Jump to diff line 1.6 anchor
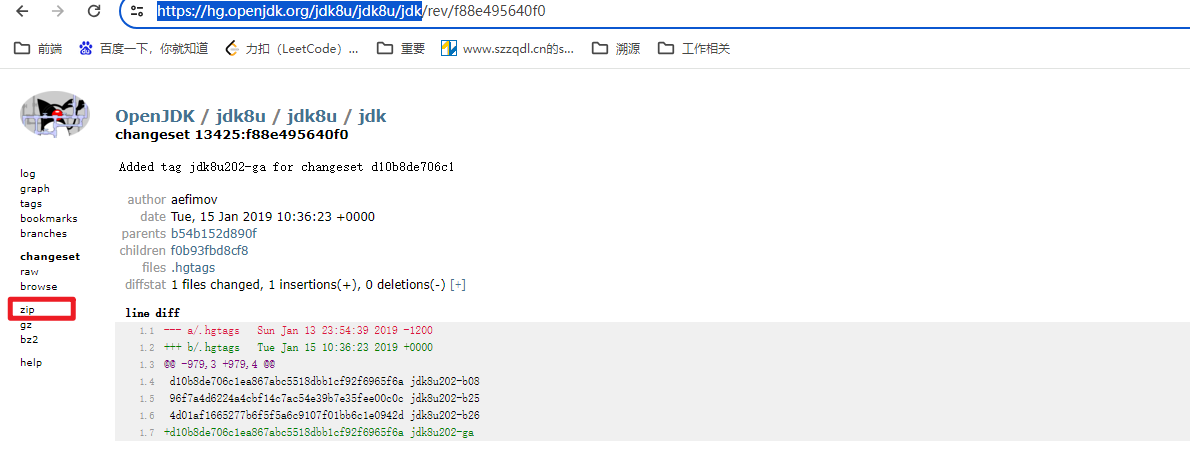 tap(146, 416)
